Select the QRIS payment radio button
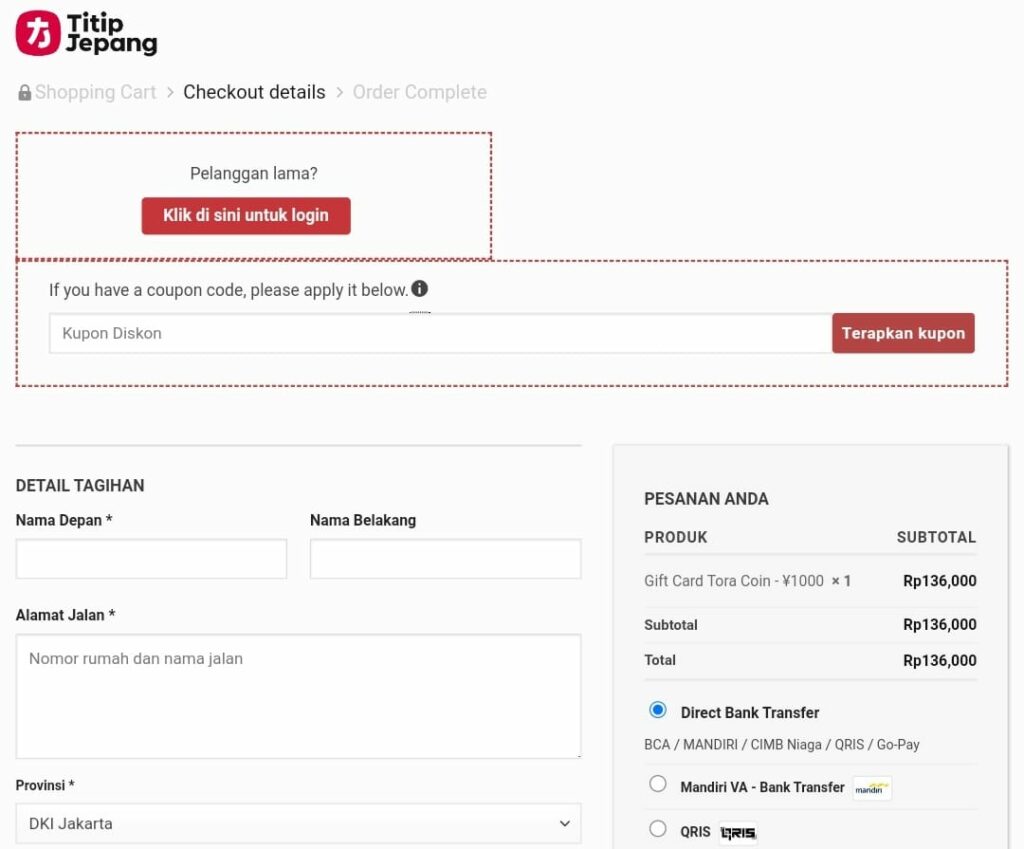Screen dimensions: 1024x849 (658, 828)
